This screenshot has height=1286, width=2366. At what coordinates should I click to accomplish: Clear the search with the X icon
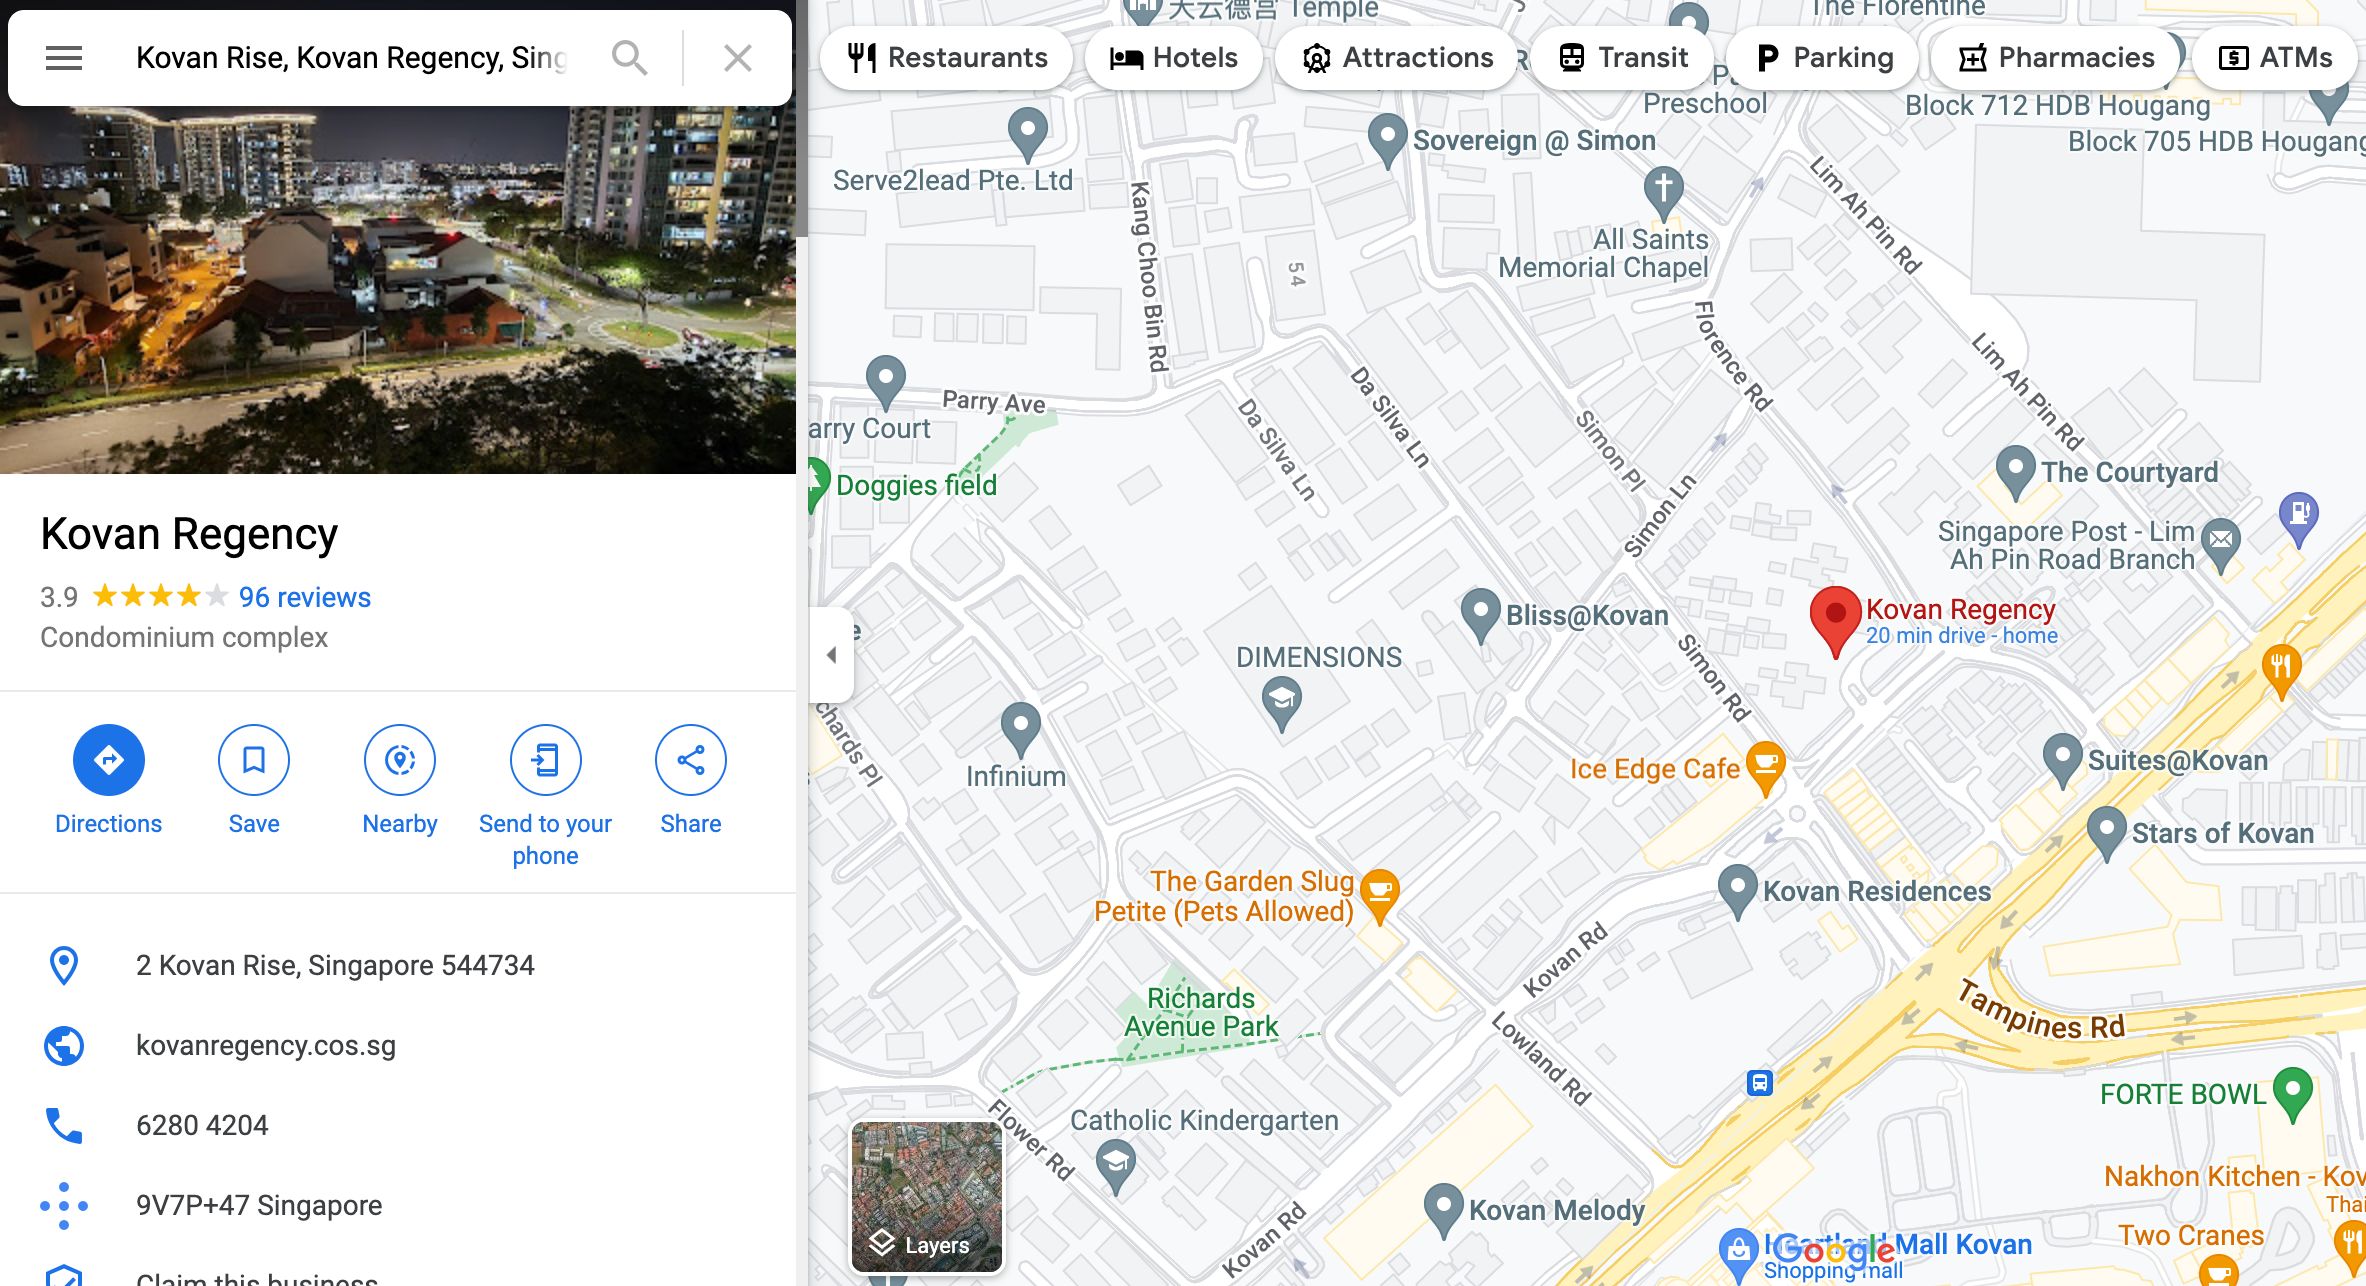(738, 58)
